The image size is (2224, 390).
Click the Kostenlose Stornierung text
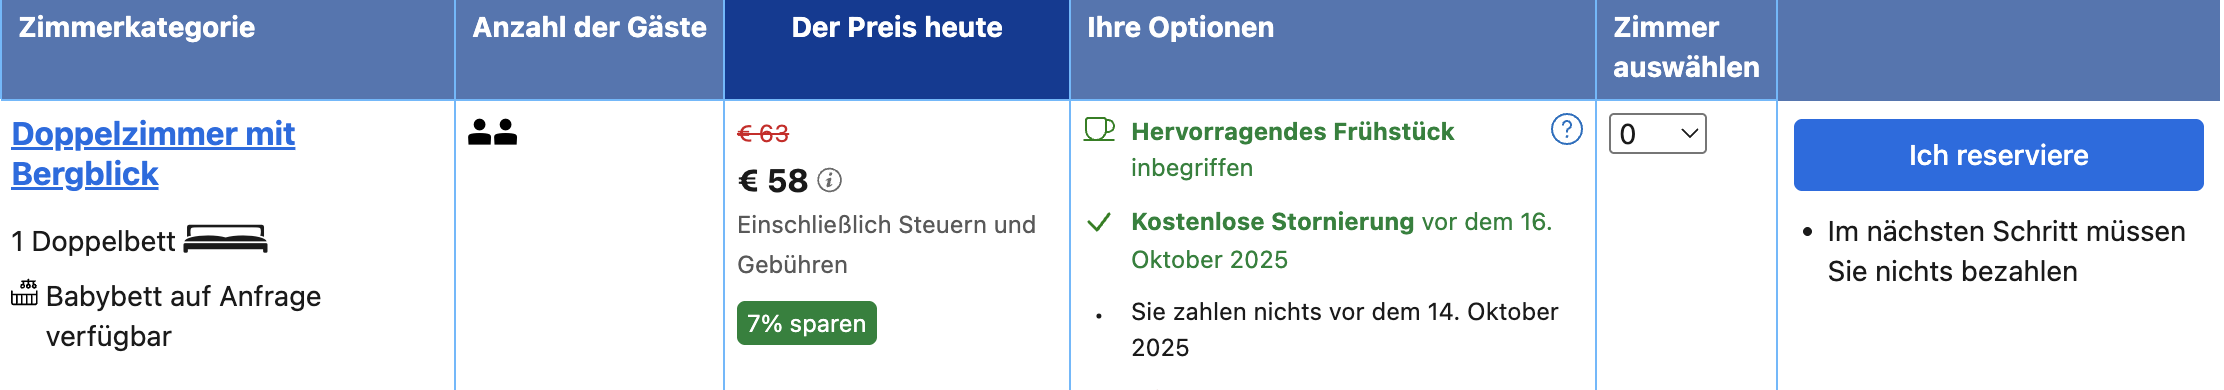pyautogui.click(x=1273, y=222)
